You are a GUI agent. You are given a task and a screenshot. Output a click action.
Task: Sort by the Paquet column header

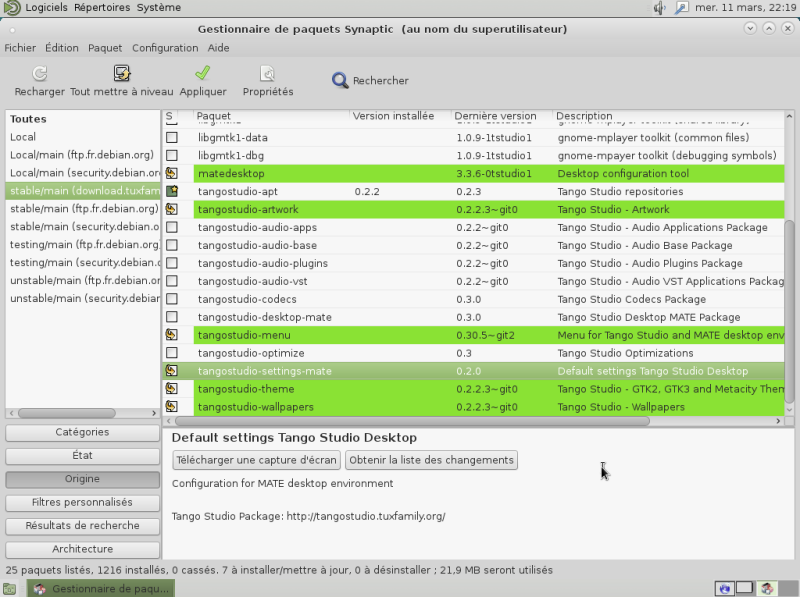click(x=271, y=116)
